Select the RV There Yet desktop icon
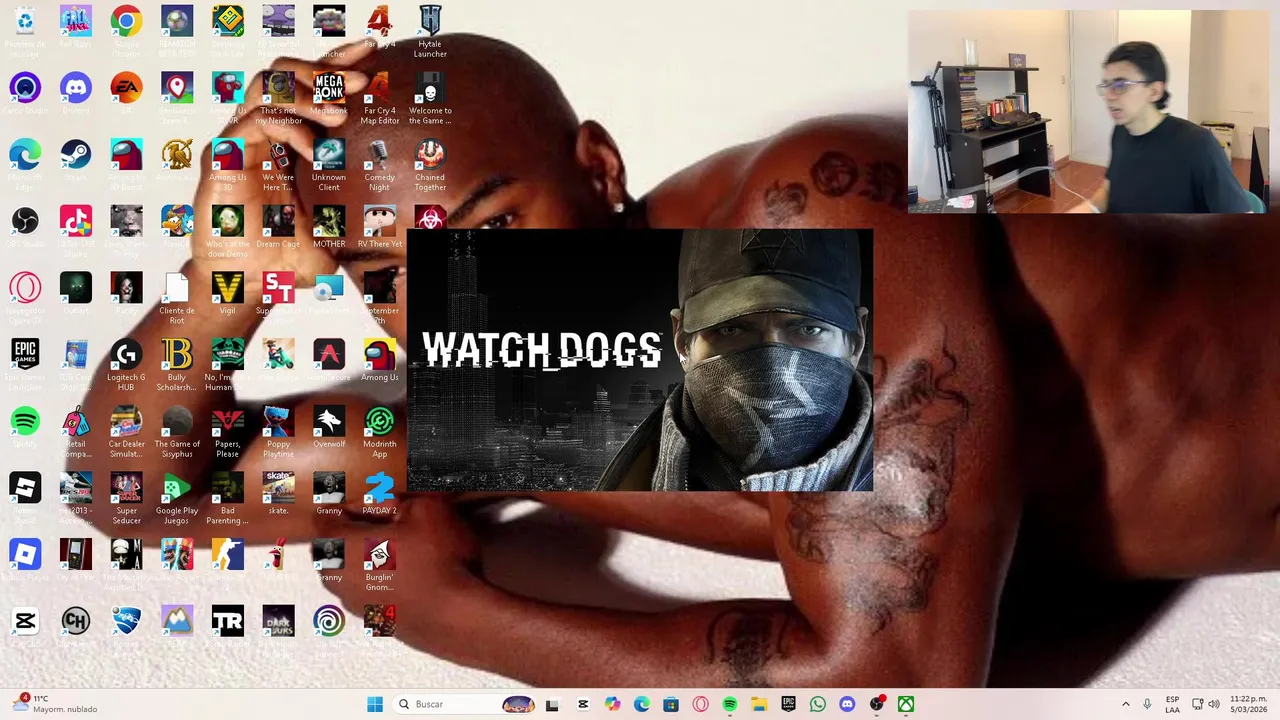Viewport: 1280px width, 720px height. pyautogui.click(x=380, y=221)
